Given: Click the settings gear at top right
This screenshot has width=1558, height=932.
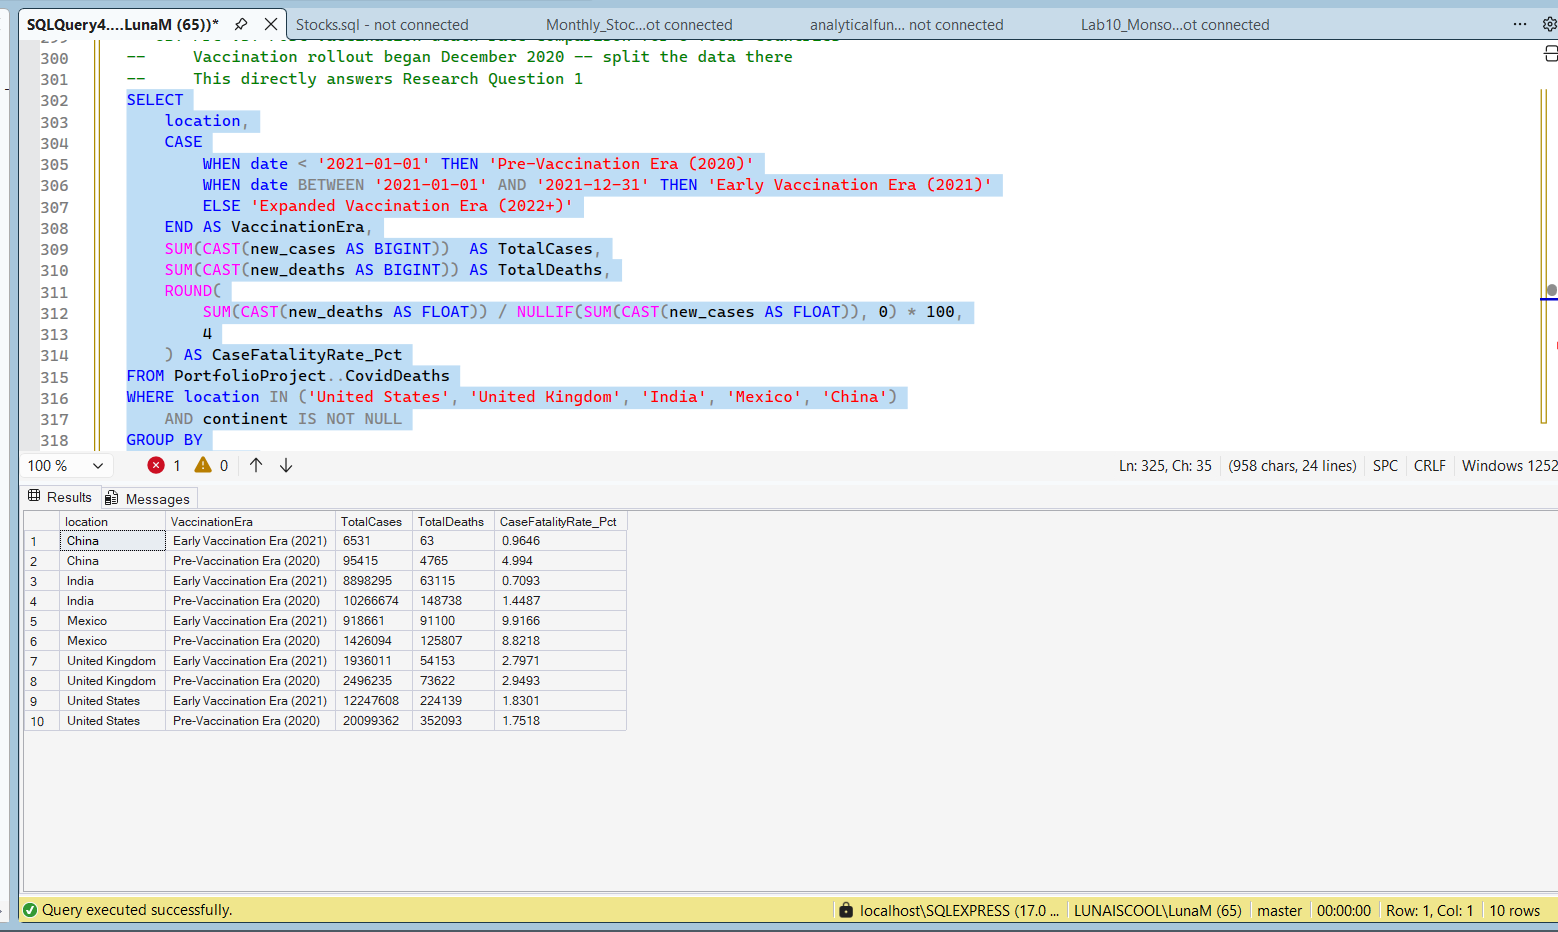Looking at the screenshot, I should tap(1549, 24).
